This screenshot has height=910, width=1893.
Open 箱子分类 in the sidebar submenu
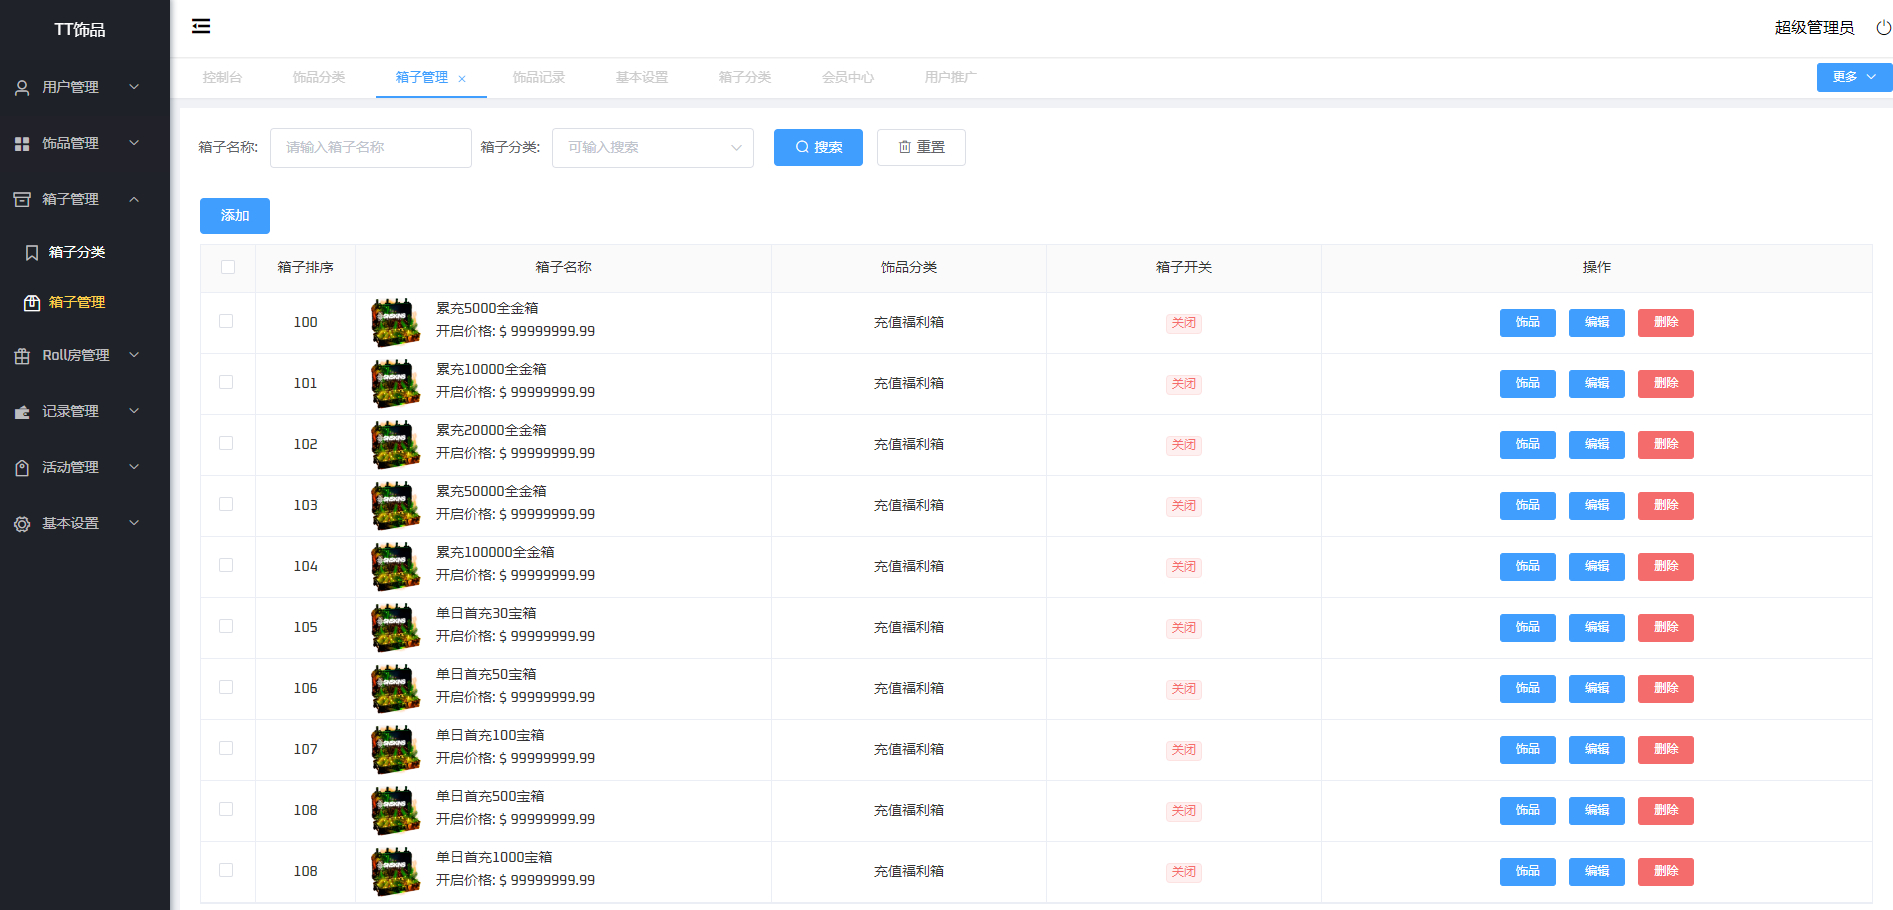pos(76,252)
